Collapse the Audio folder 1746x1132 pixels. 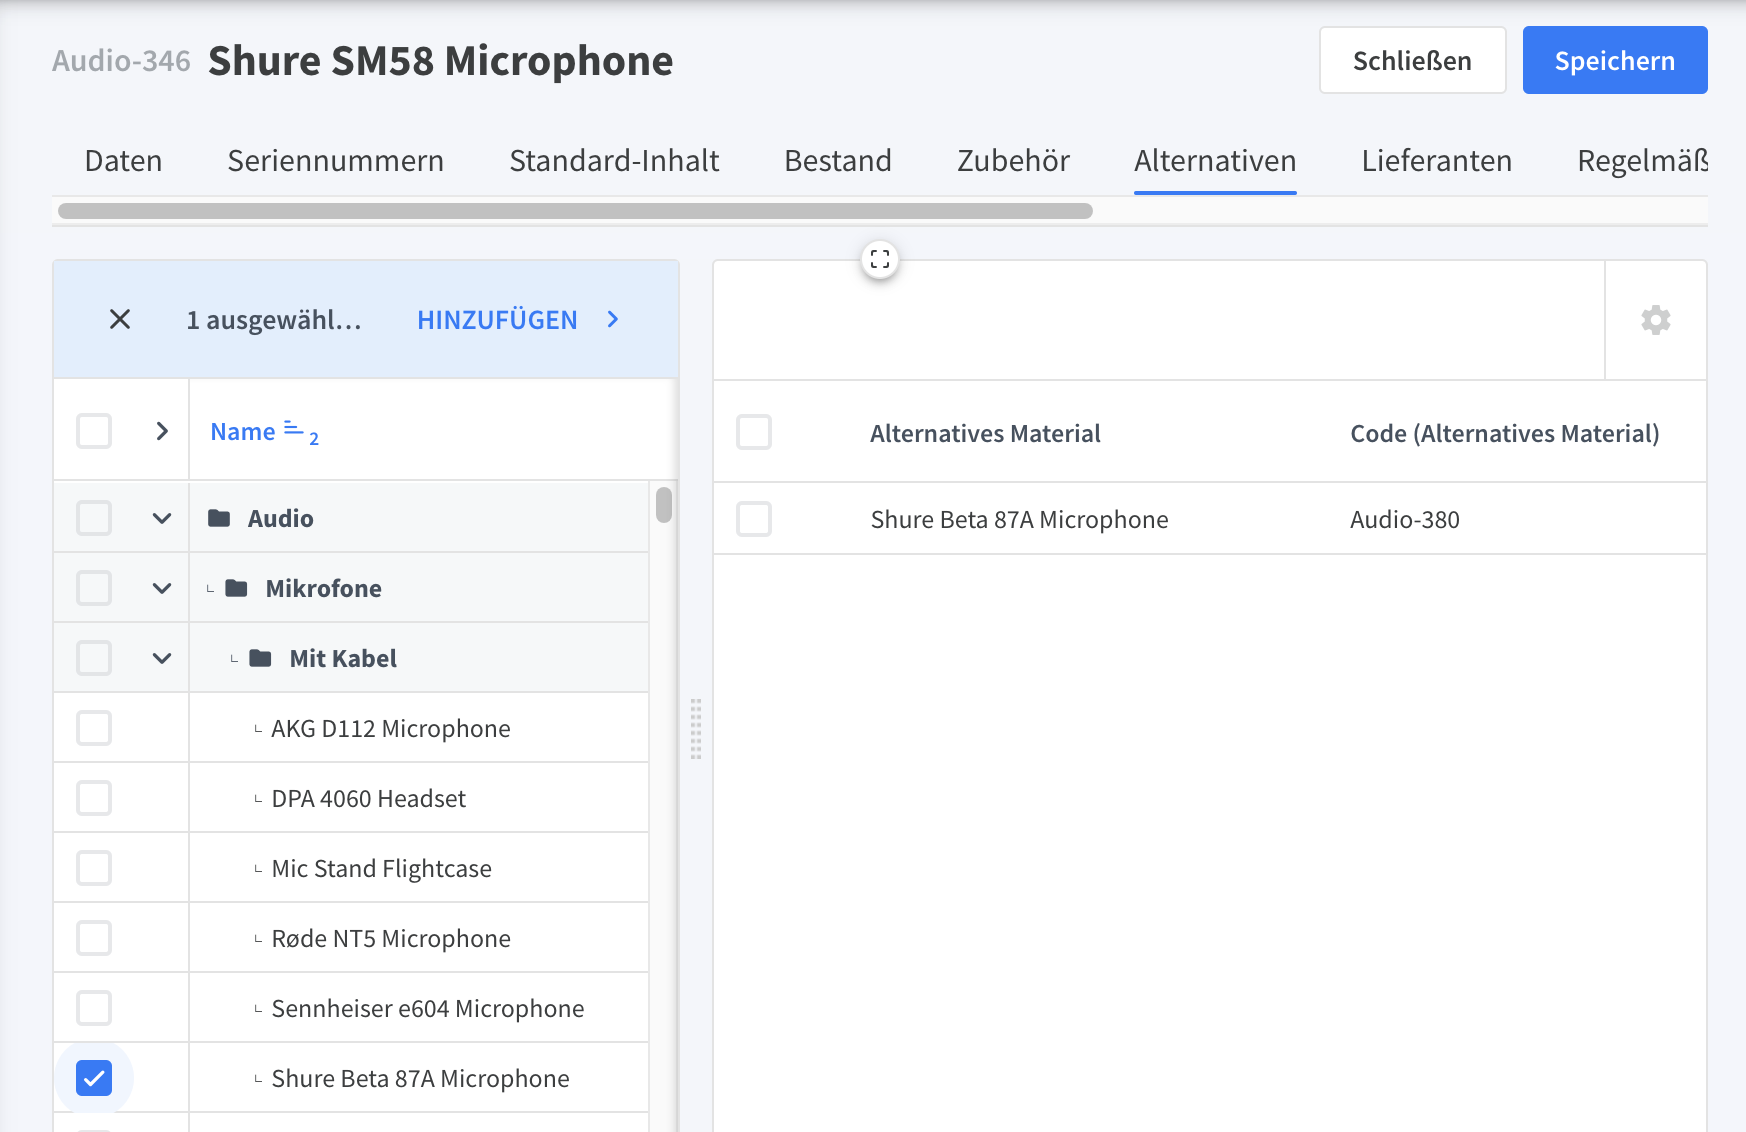point(162,518)
